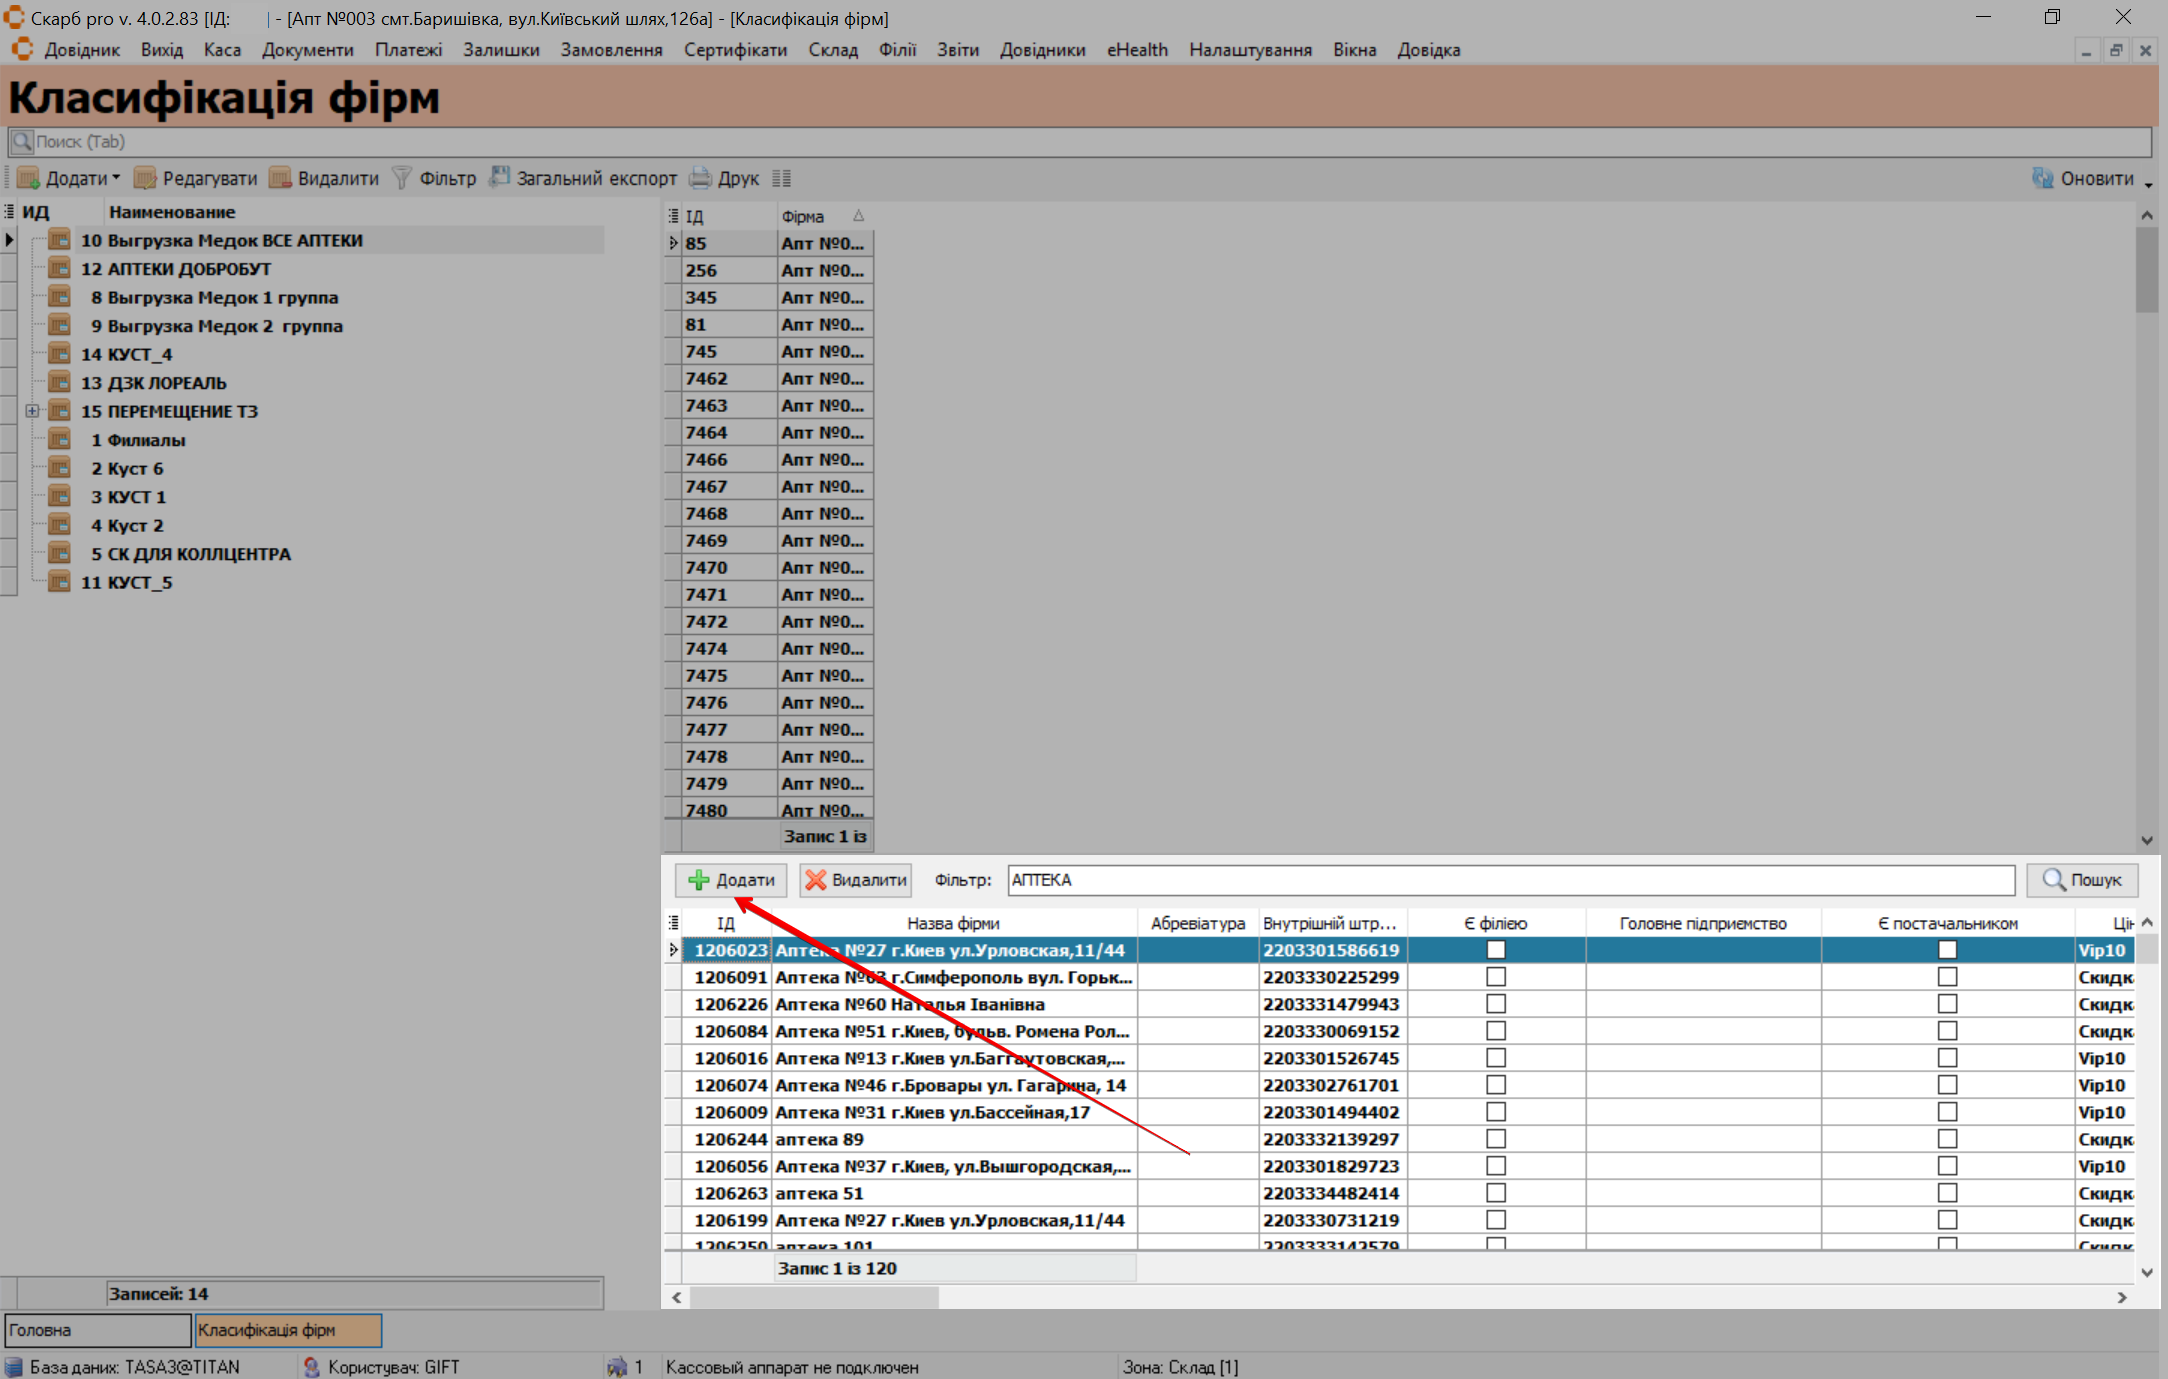Image resolution: width=2168 pixels, height=1379 pixels.
Task: Toggle Є філією checkbox for firm 1206091
Action: tap(1495, 977)
